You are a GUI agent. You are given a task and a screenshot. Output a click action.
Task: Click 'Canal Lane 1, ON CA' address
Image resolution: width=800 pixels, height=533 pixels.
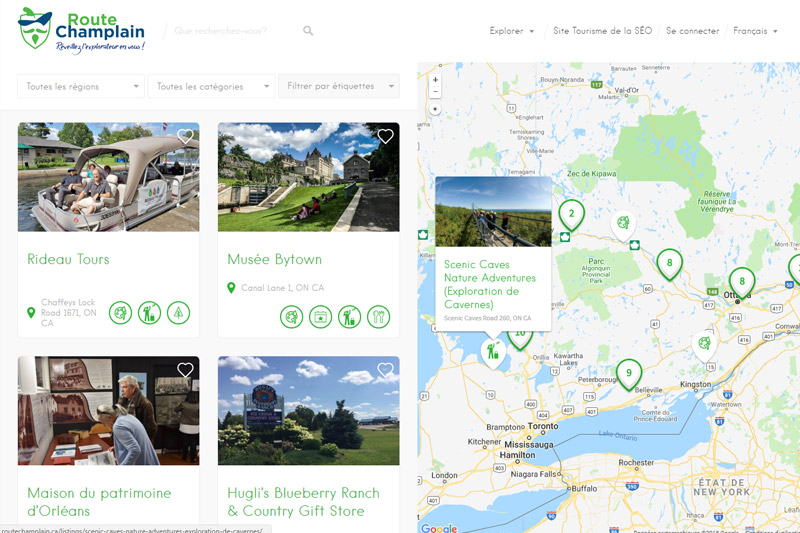(x=283, y=288)
